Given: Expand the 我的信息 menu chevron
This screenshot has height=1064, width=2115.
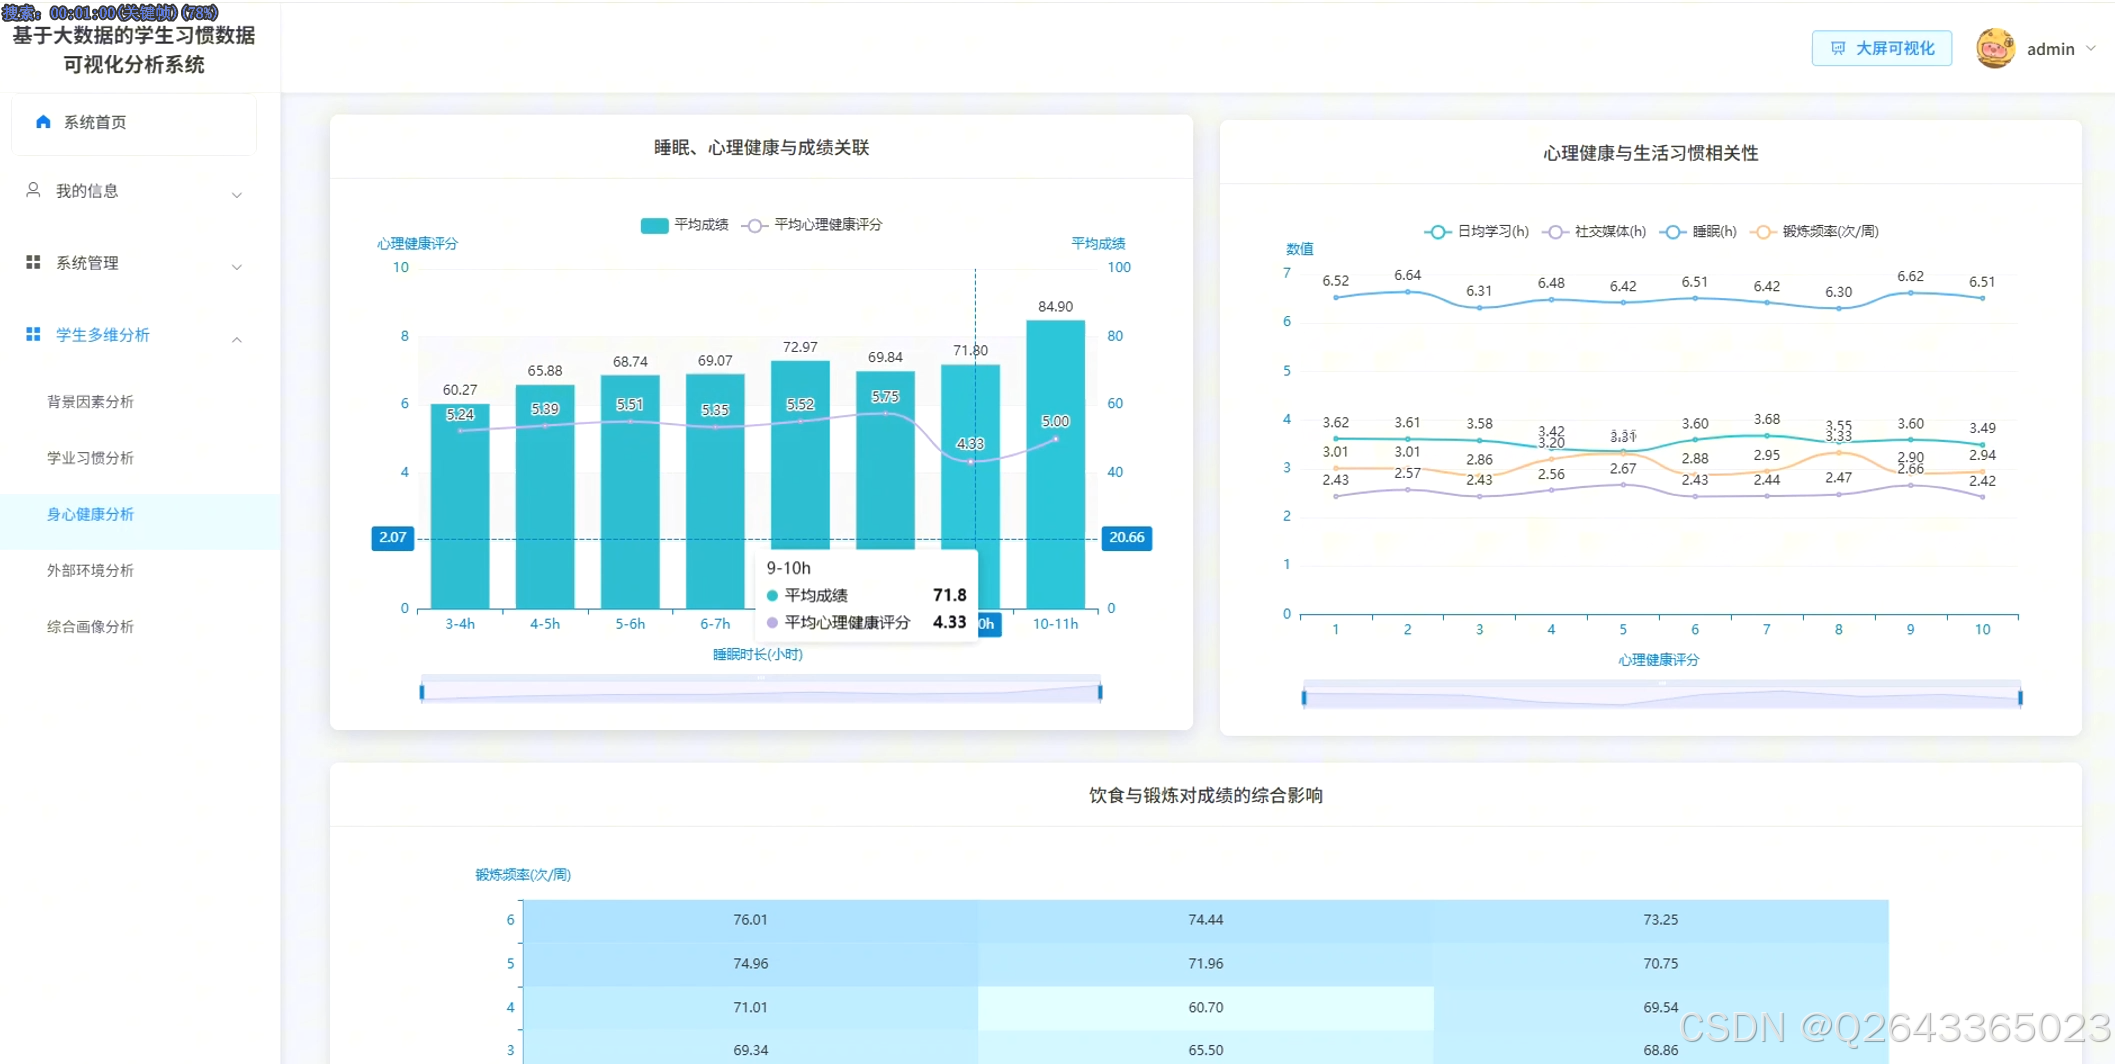Looking at the screenshot, I should [x=237, y=195].
